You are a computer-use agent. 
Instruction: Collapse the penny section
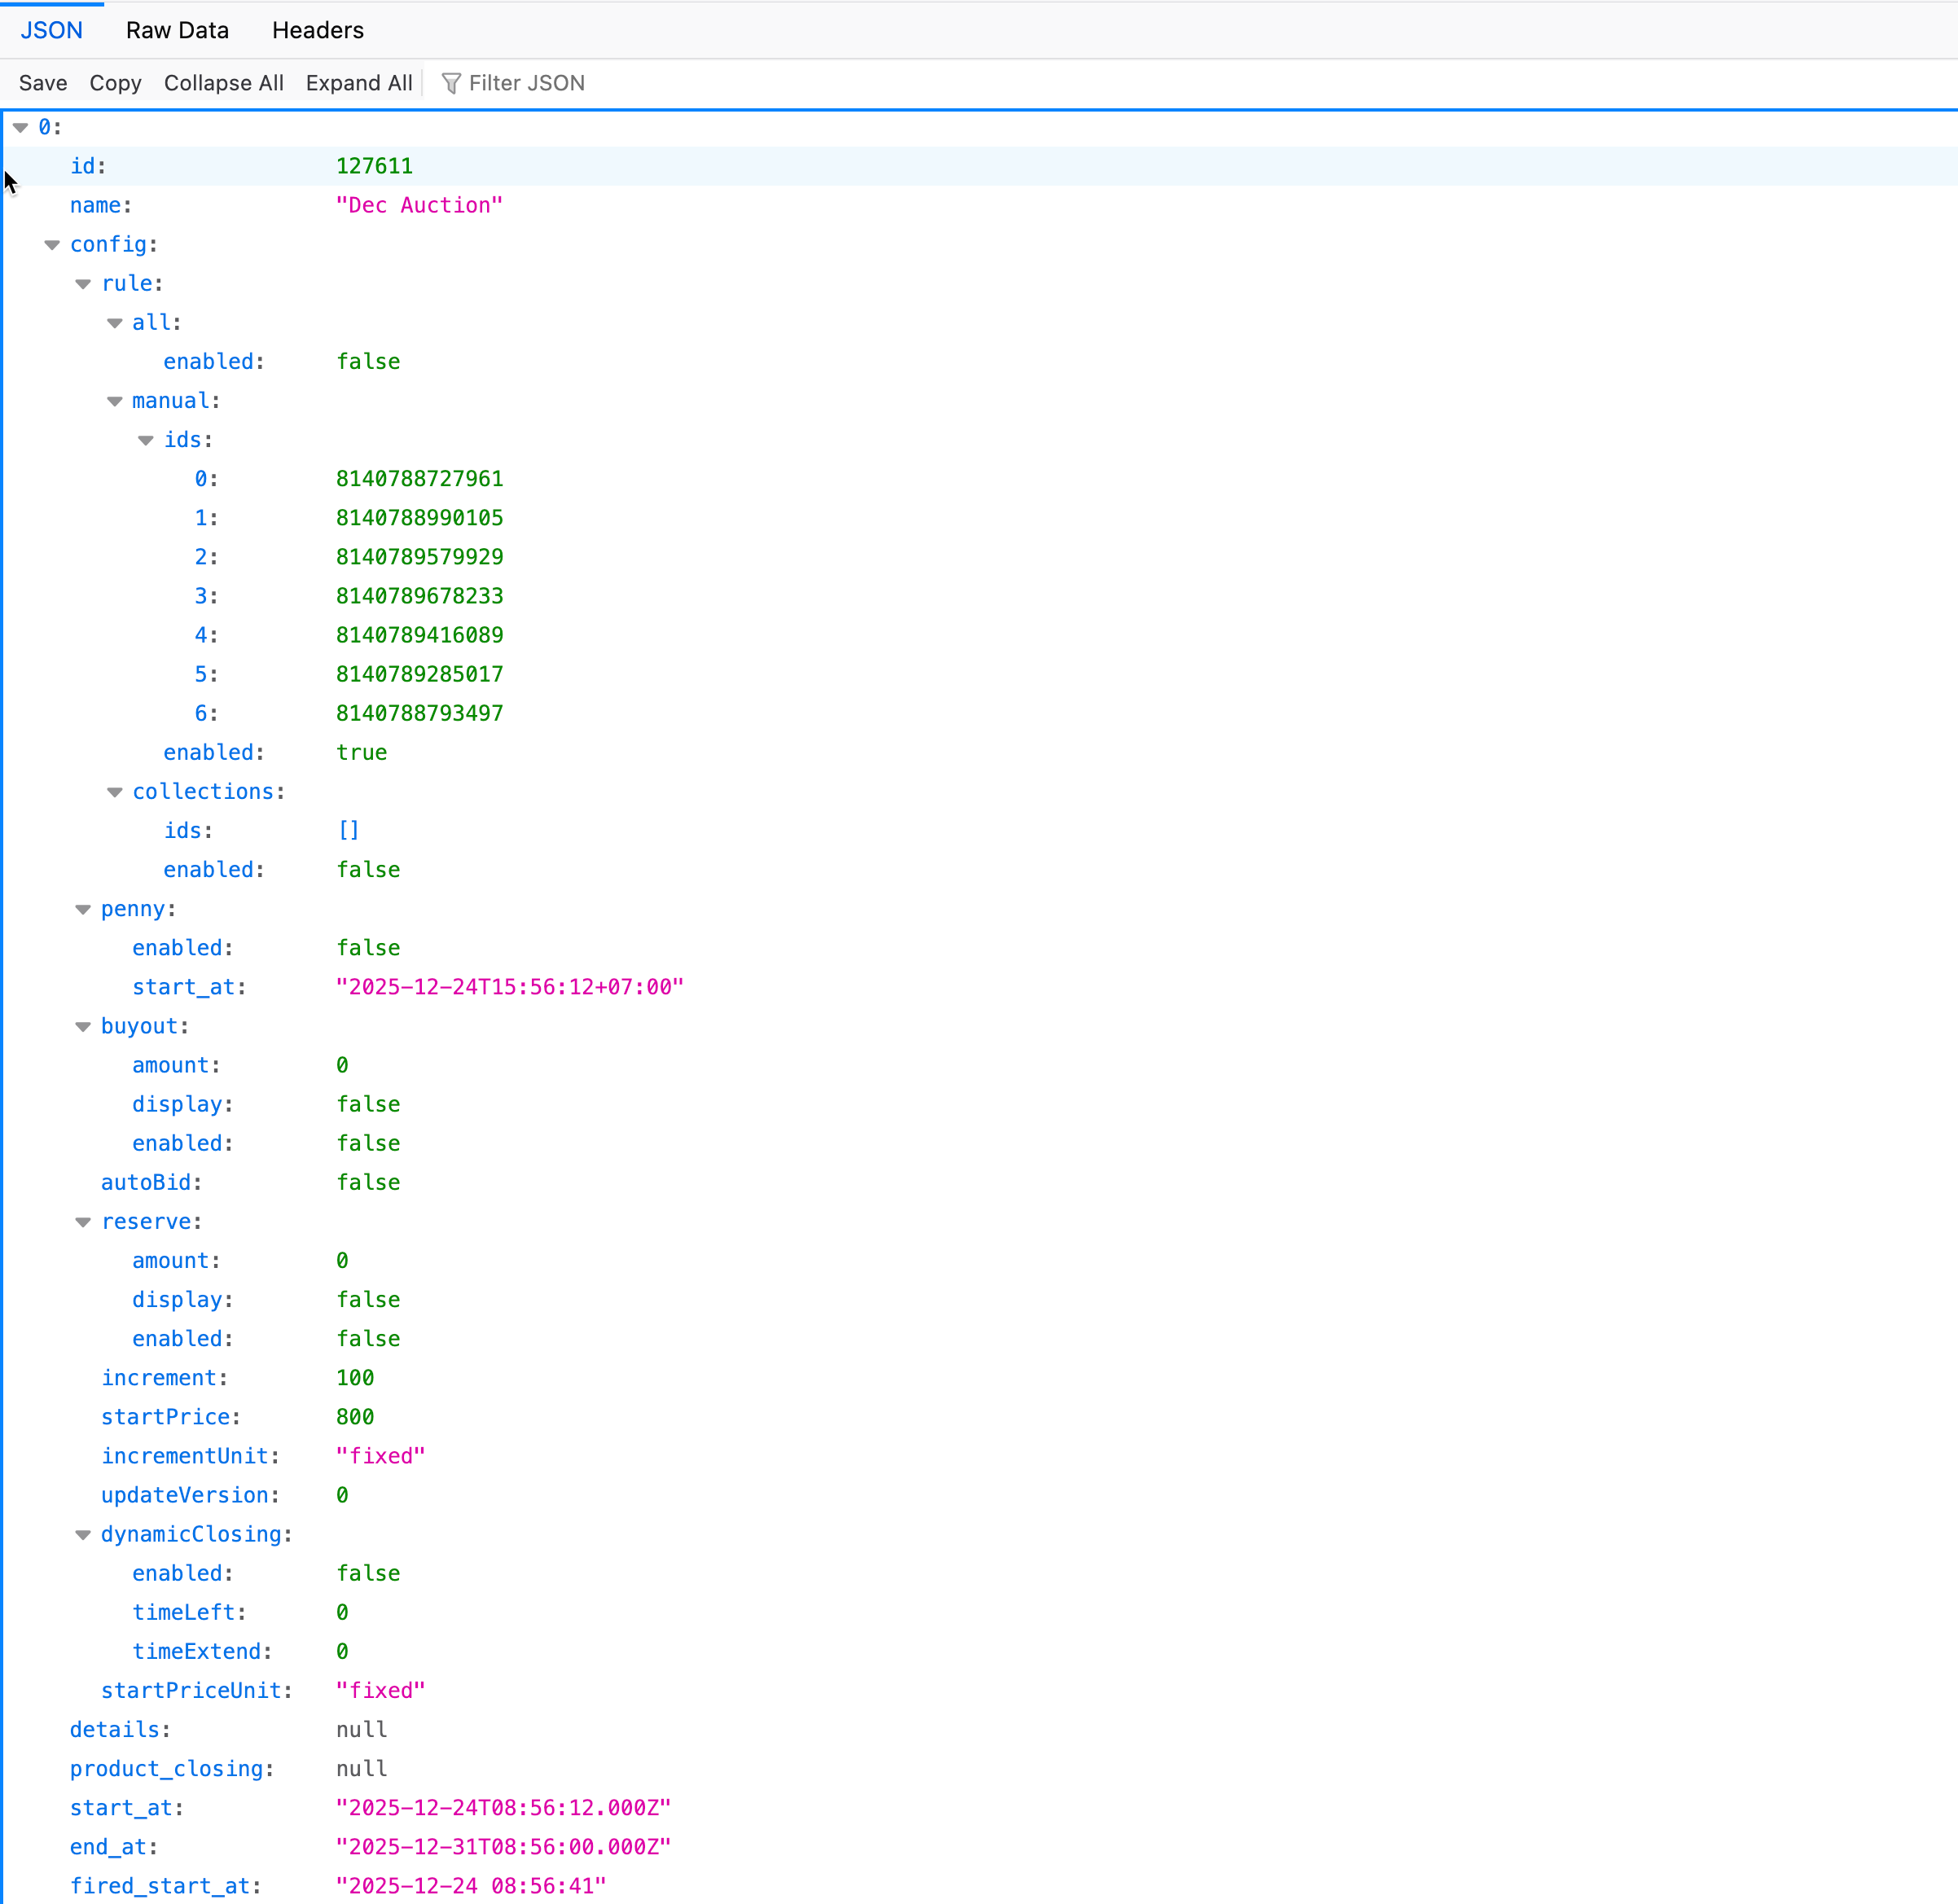coord(83,909)
